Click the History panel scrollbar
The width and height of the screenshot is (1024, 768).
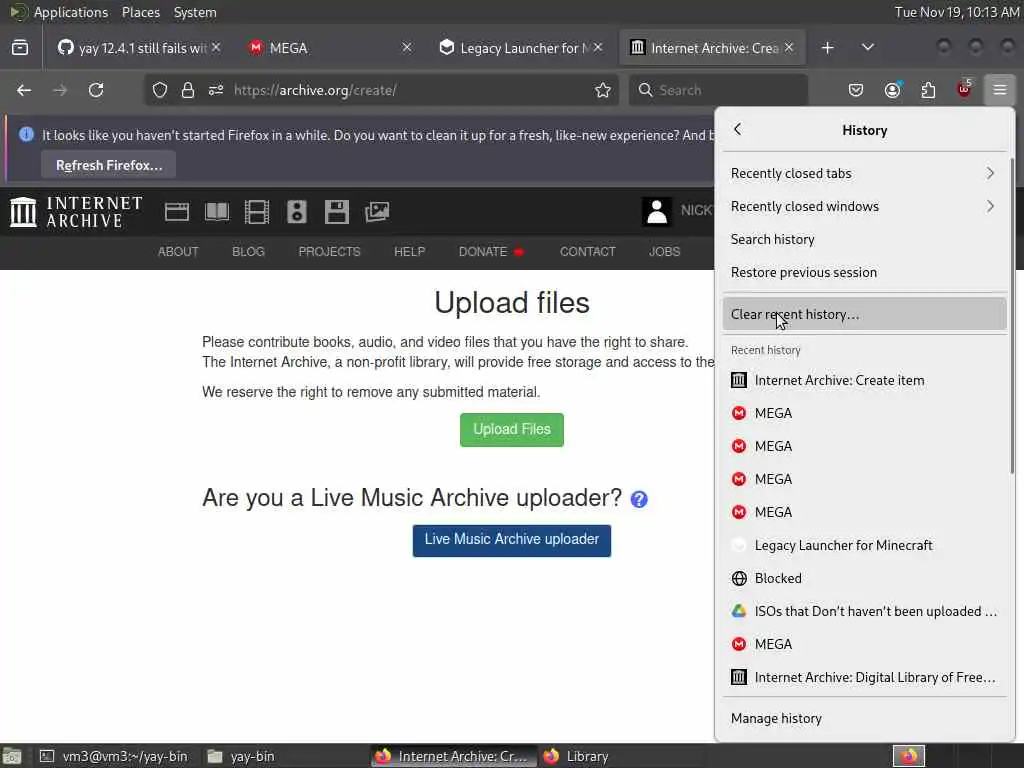[x=1012, y=315]
